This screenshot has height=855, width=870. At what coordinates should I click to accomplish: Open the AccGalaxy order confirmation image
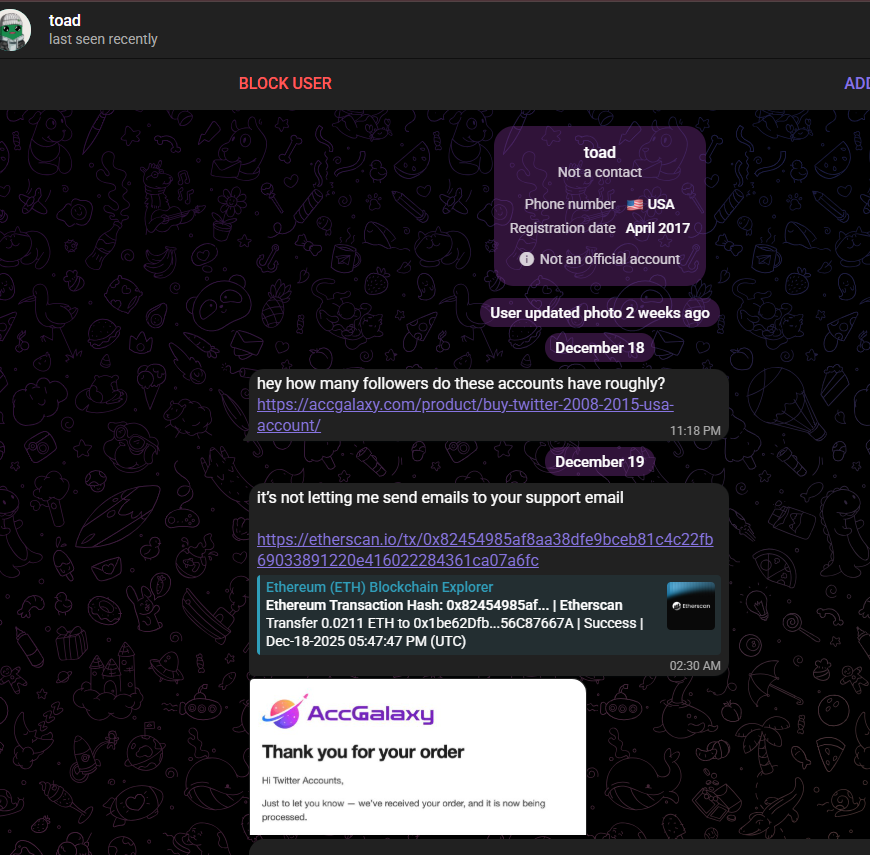(418, 757)
